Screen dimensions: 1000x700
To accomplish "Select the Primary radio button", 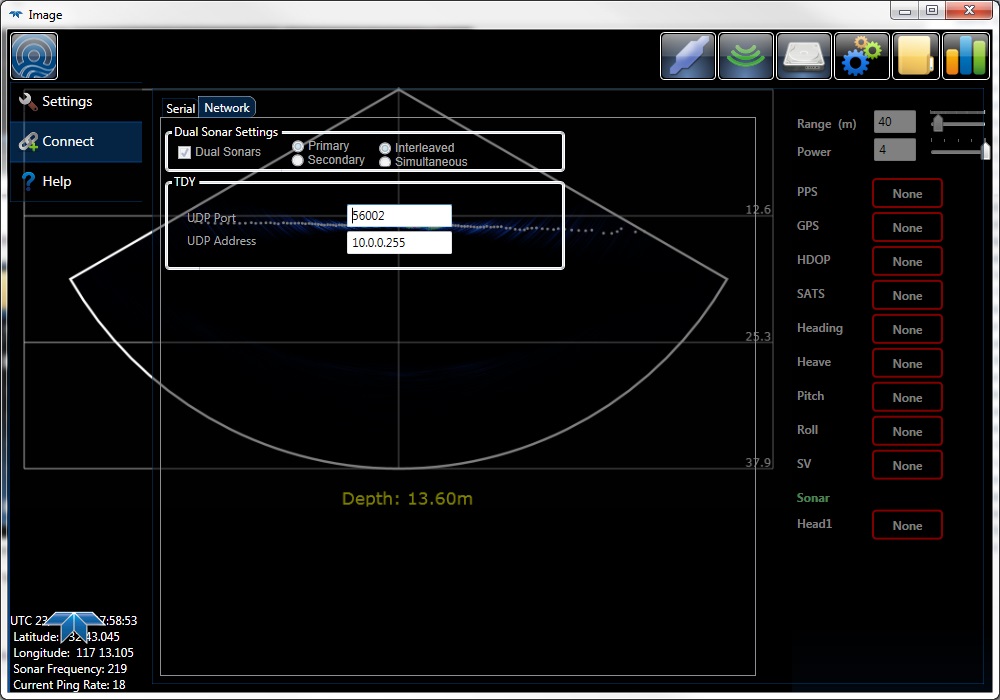I will [x=298, y=146].
